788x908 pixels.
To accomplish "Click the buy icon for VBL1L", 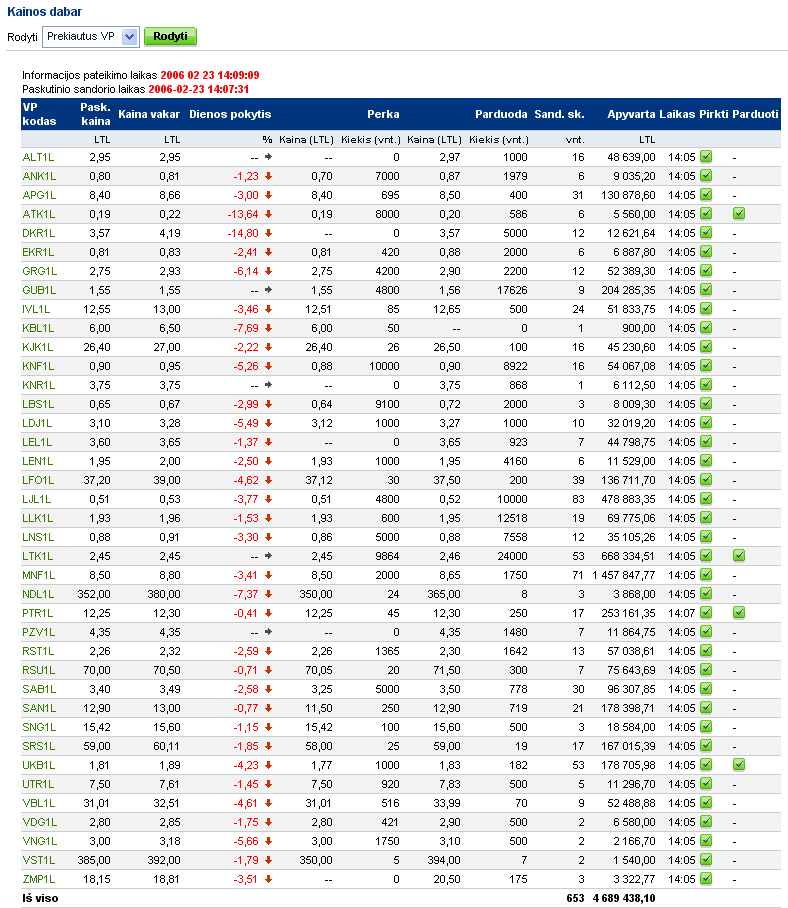I will 706,803.
